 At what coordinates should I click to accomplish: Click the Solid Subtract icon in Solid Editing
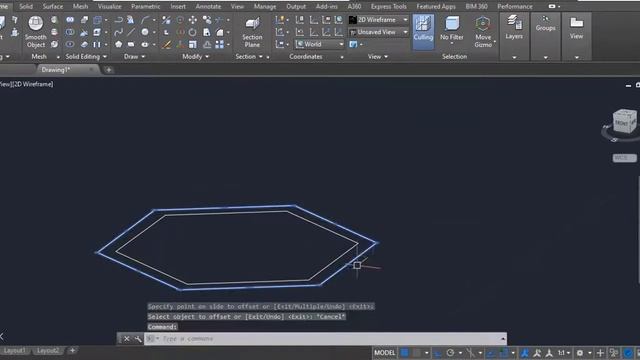point(70,32)
